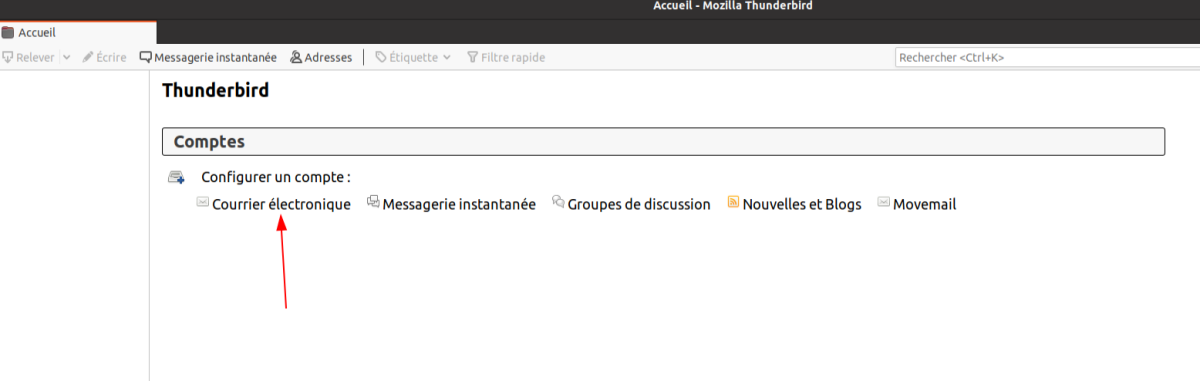Expand the Relever dropdown arrow
This screenshot has height=381, width=1200.
click(67, 57)
